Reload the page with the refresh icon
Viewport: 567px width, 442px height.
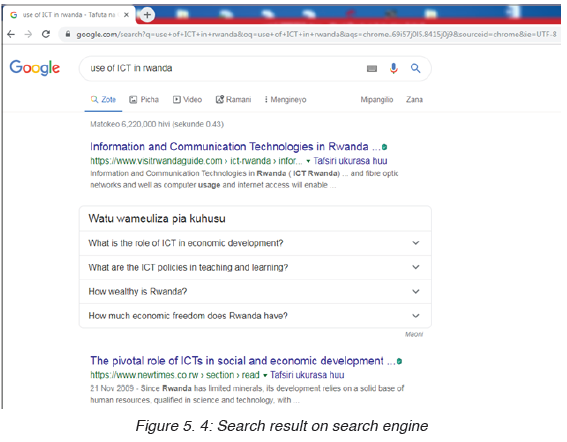tap(46, 34)
